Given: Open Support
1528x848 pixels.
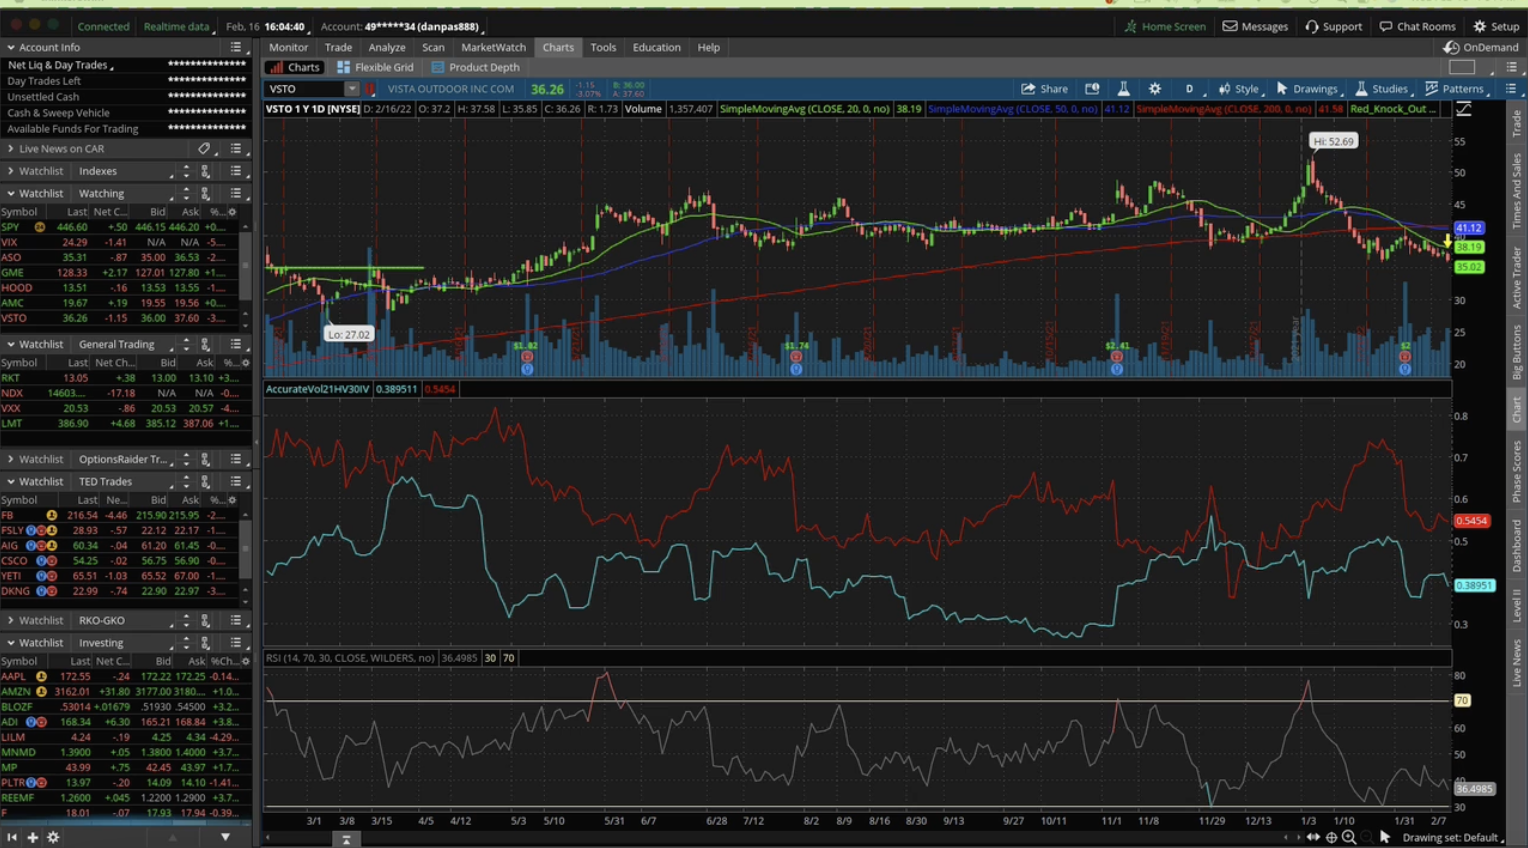Looking at the screenshot, I should [x=1334, y=26].
